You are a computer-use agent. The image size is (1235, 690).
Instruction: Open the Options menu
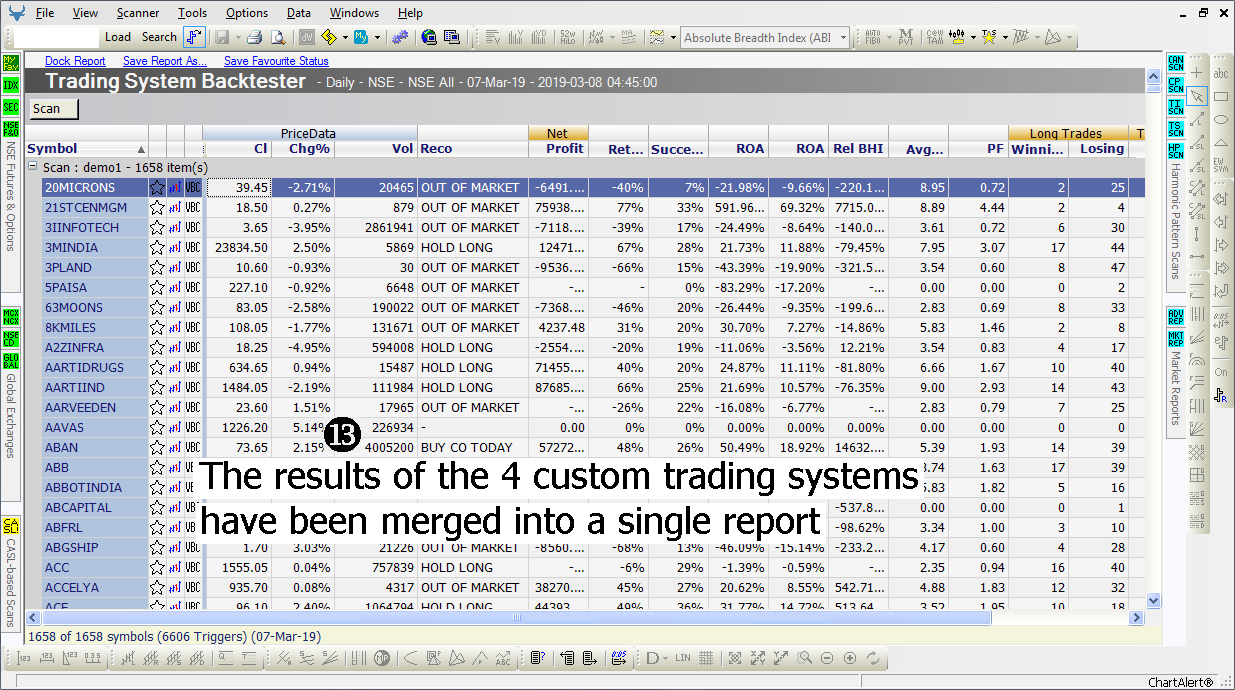tap(247, 13)
